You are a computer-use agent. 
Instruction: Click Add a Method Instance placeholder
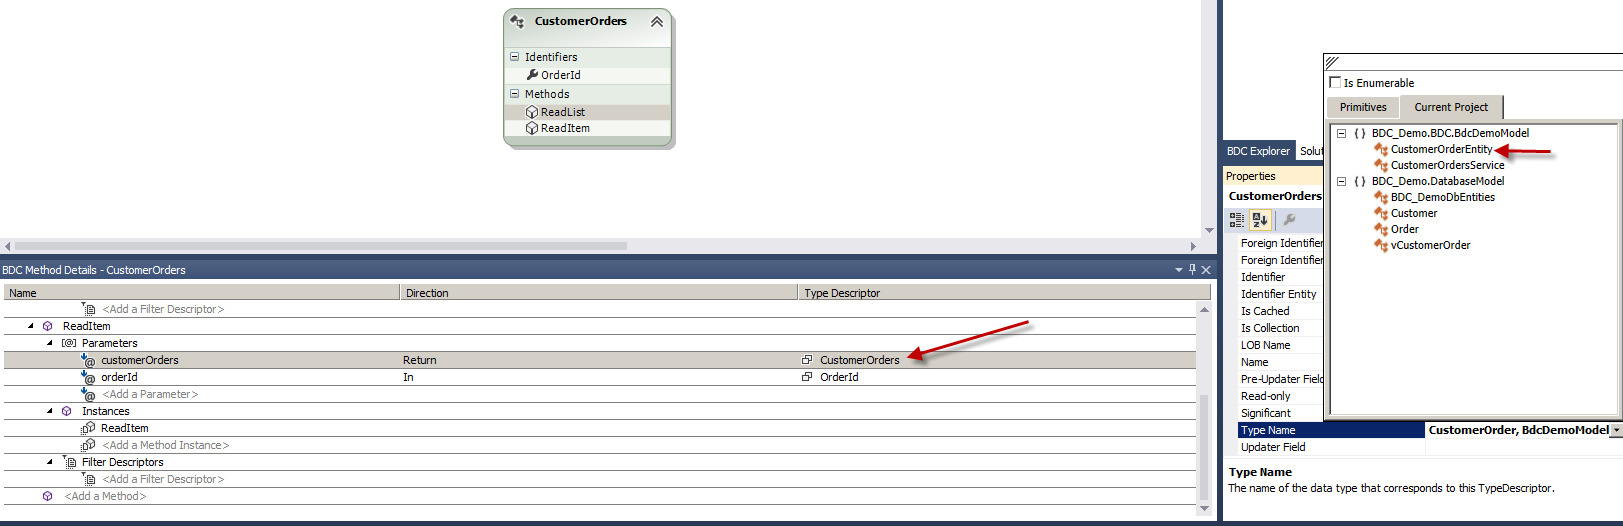coord(165,445)
